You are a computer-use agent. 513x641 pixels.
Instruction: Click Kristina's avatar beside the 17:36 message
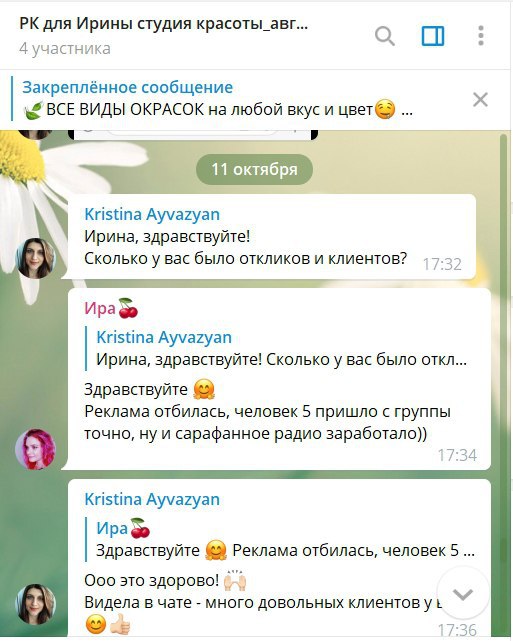click(x=36, y=604)
